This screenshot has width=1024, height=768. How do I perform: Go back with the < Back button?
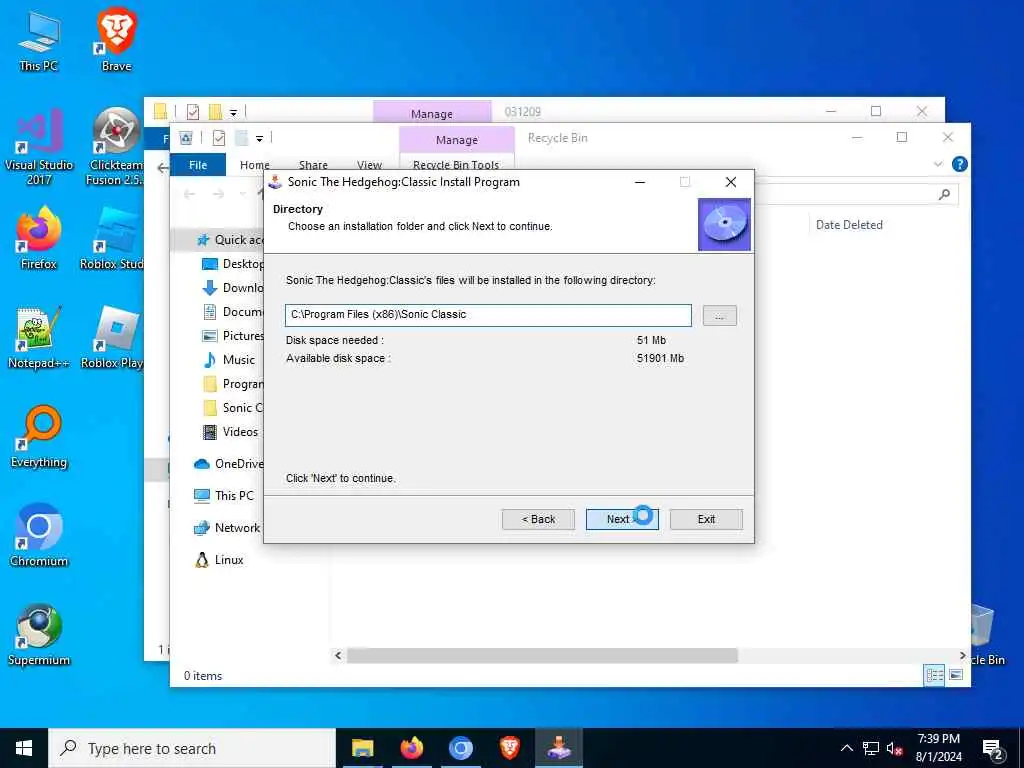click(x=538, y=519)
